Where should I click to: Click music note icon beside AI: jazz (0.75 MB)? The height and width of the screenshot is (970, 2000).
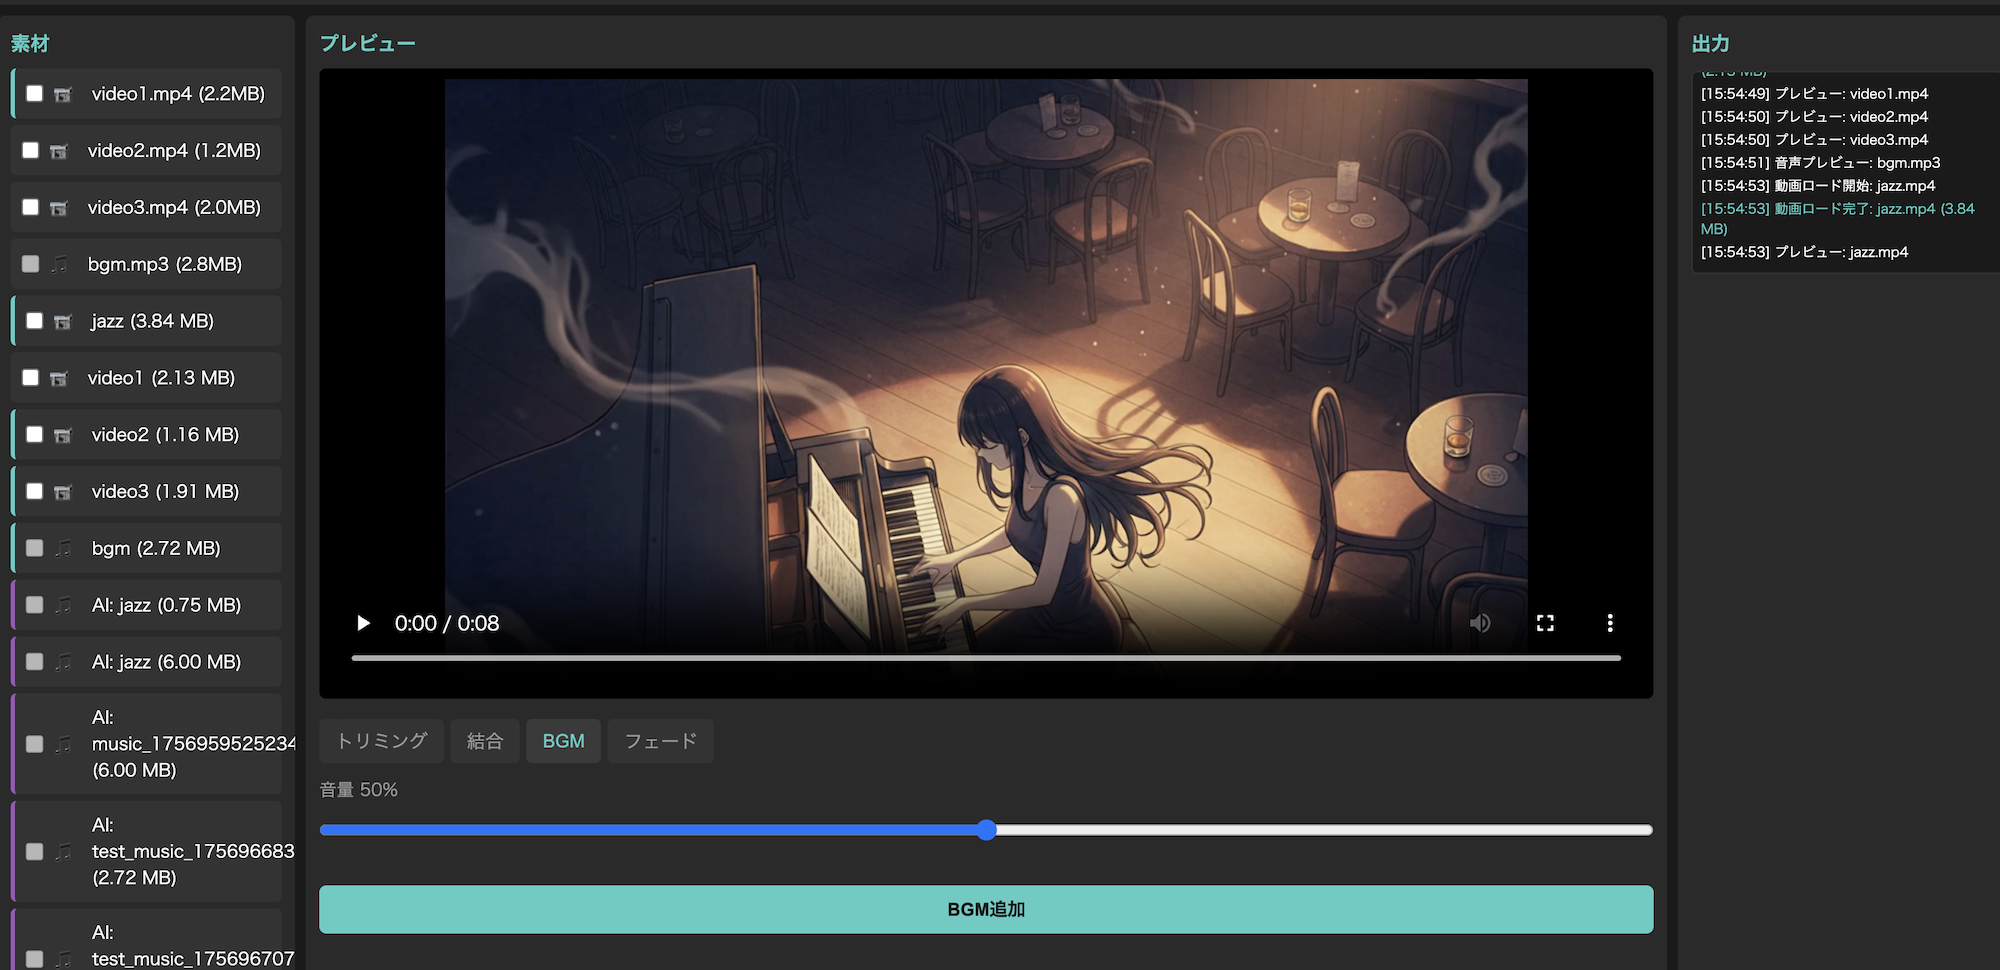coord(63,606)
